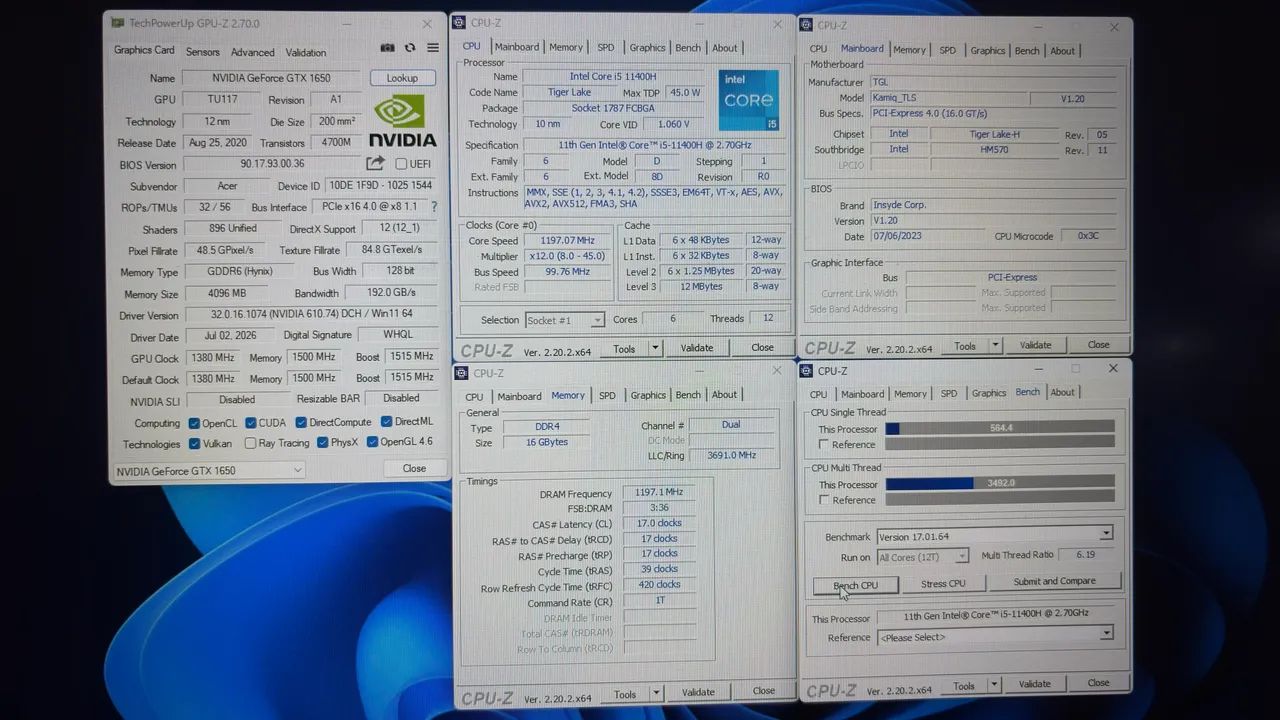Click the Chipset value Tiger Lake-H
The height and width of the screenshot is (720, 1280).
coord(993,134)
